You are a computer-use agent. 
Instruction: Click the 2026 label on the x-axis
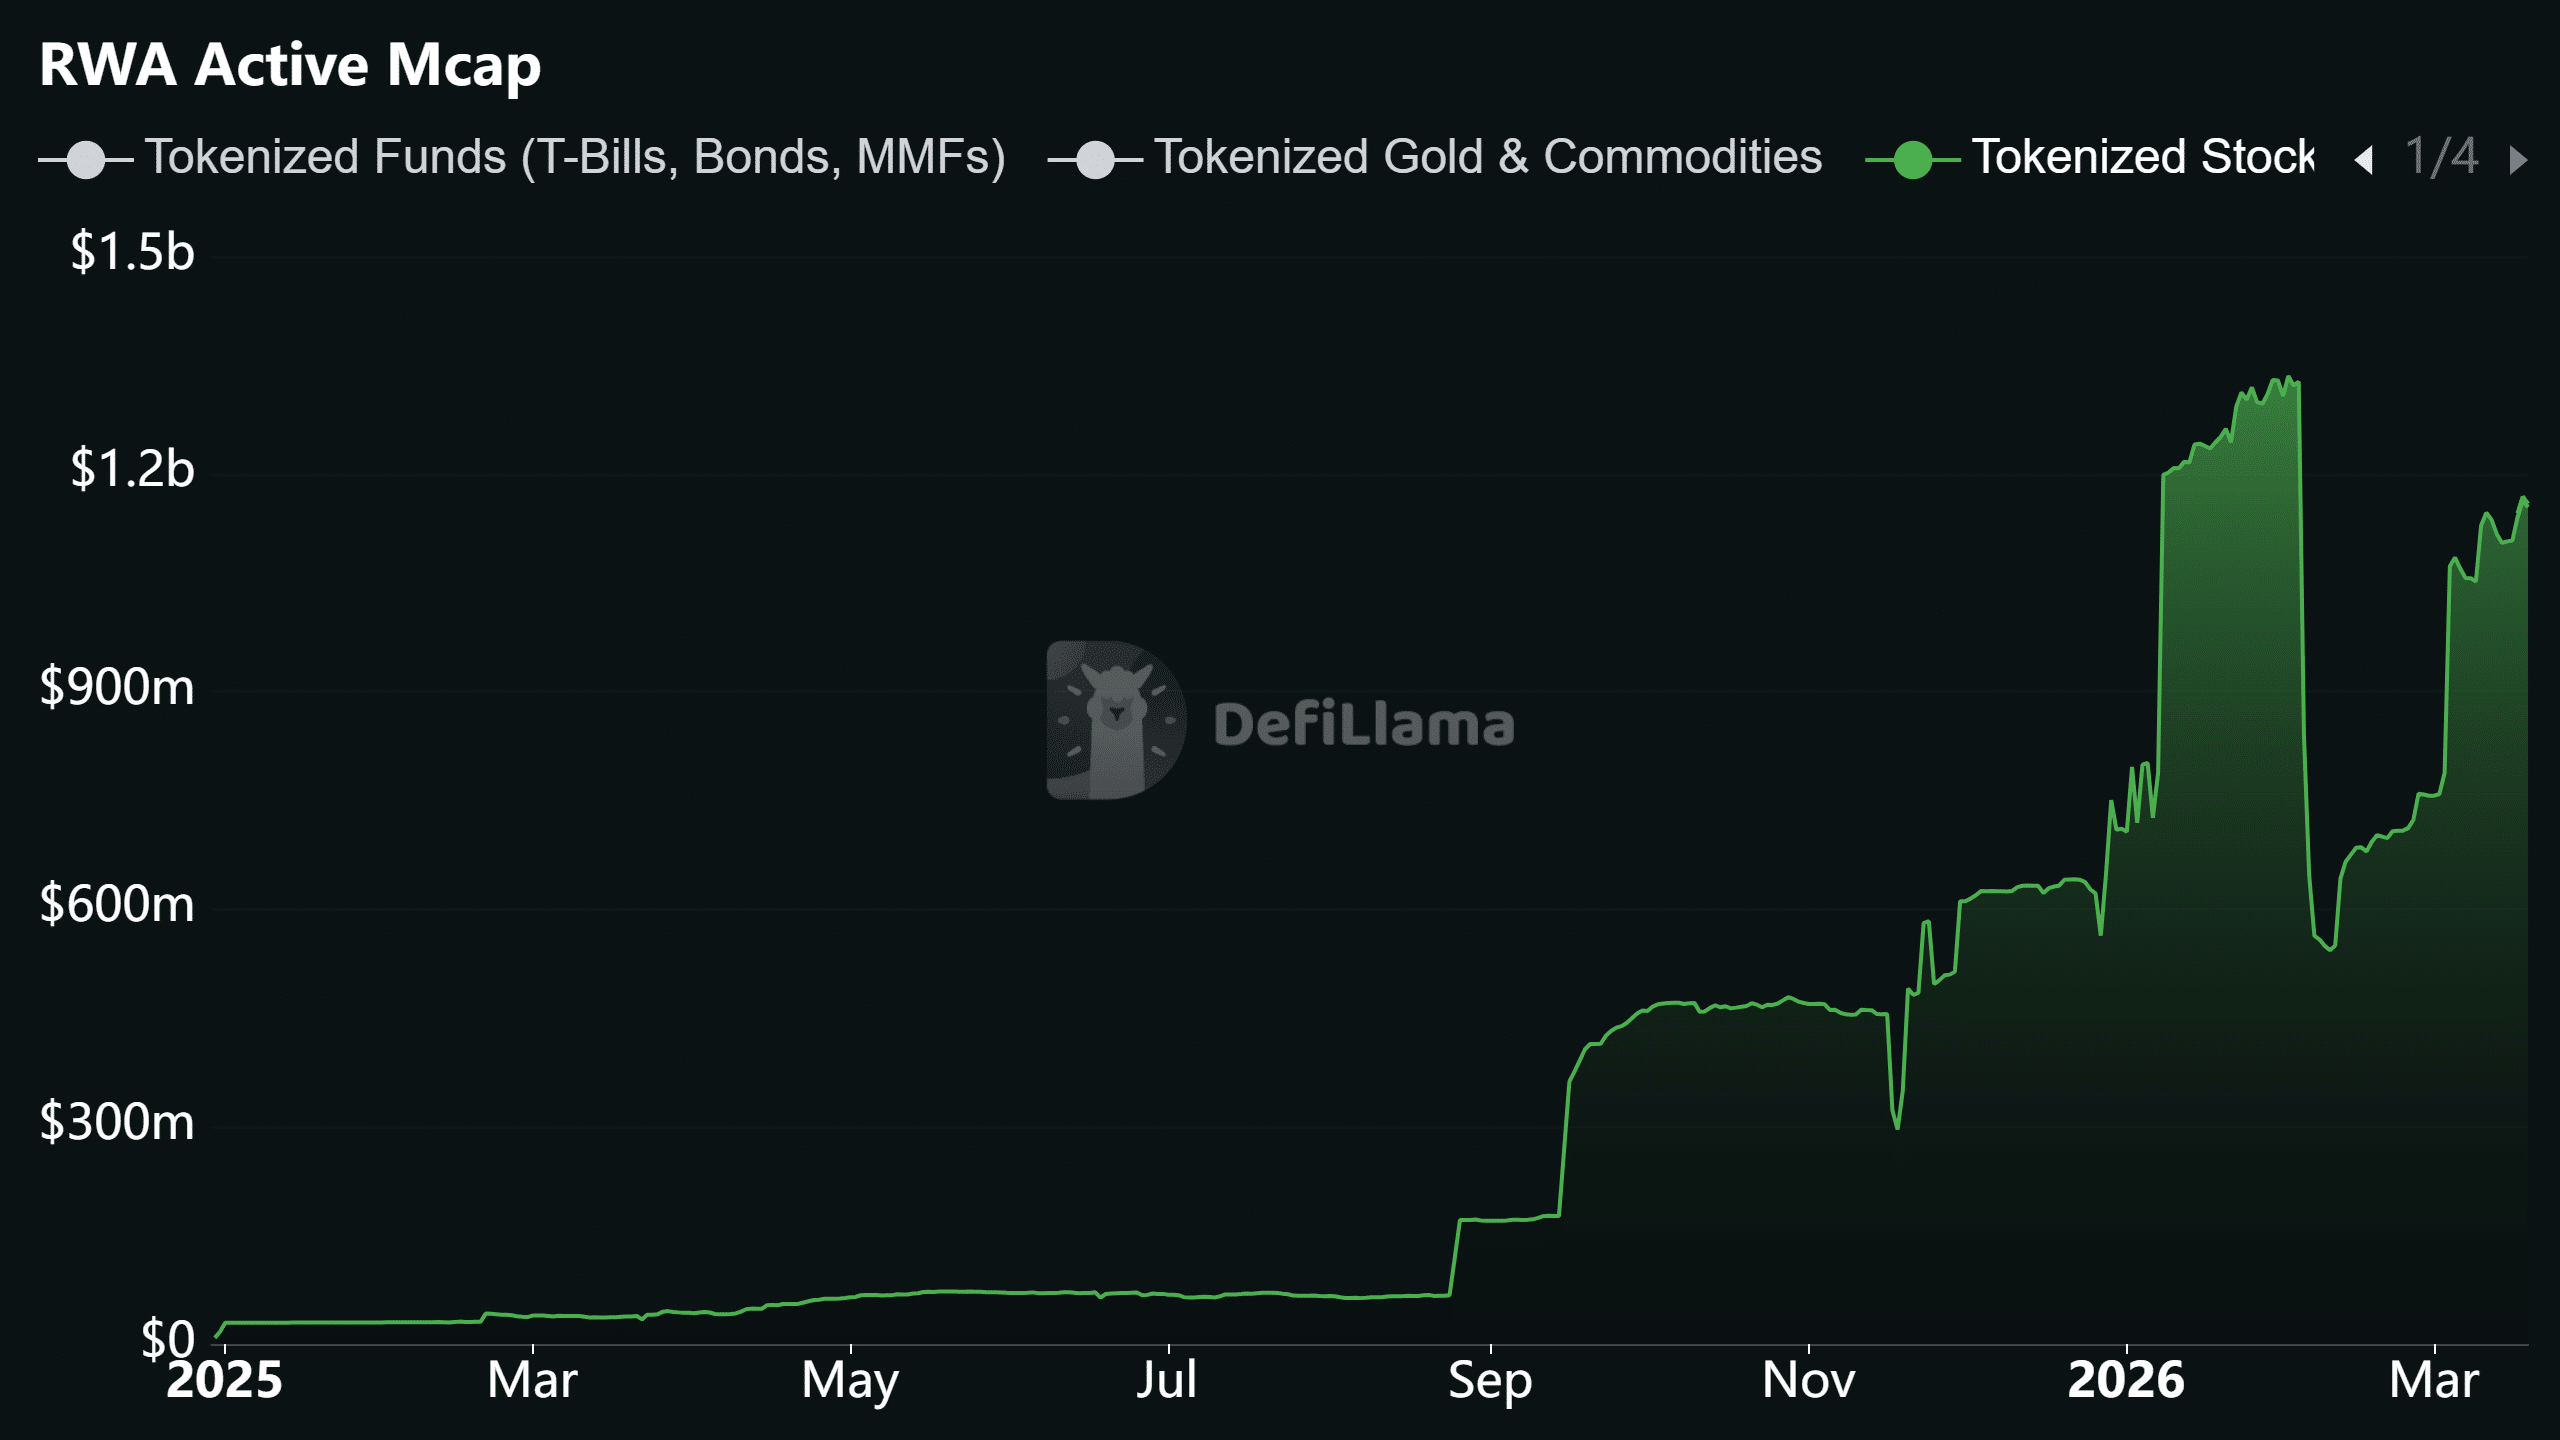pos(2126,1380)
